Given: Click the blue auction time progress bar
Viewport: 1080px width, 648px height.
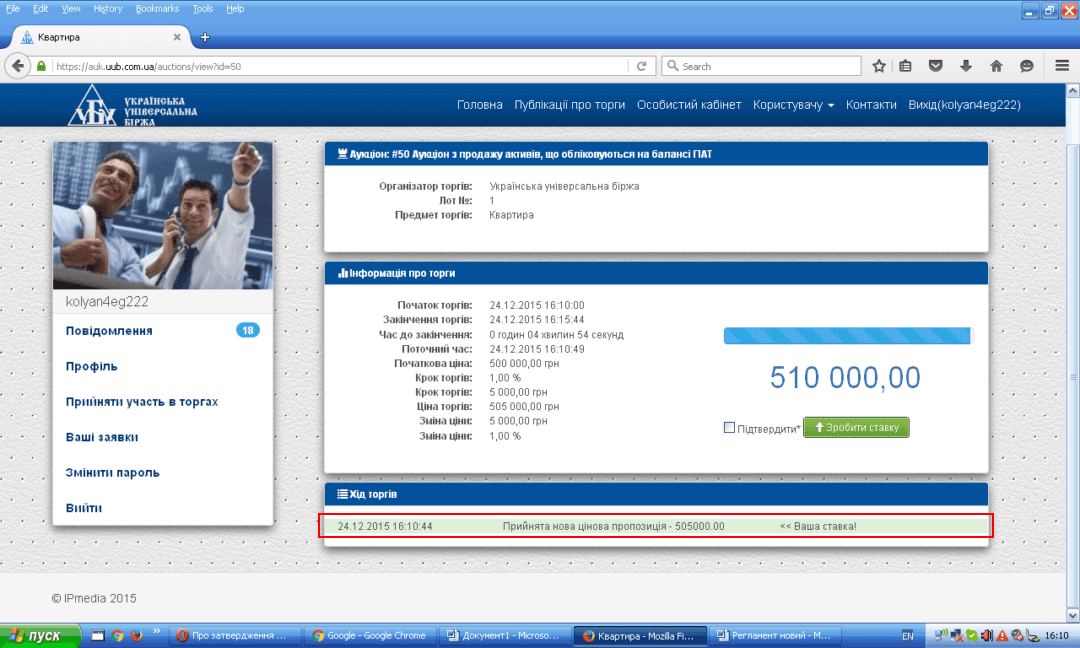Looking at the screenshot, I should pos(847,336).
